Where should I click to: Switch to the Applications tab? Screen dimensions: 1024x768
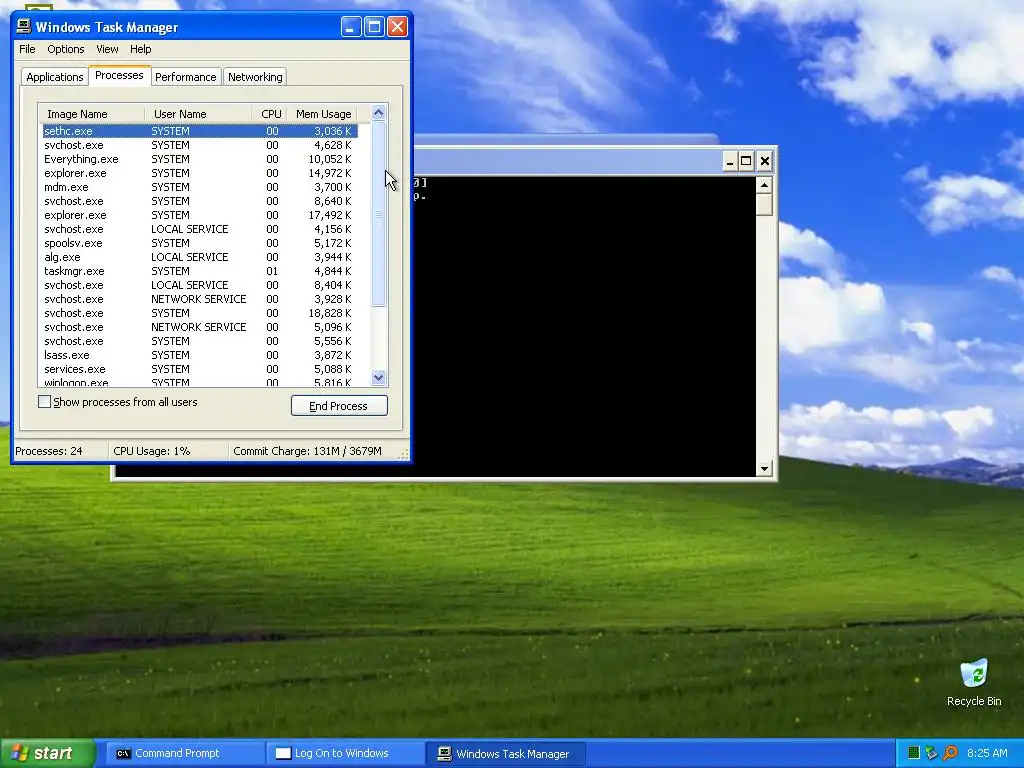point(55,76)
